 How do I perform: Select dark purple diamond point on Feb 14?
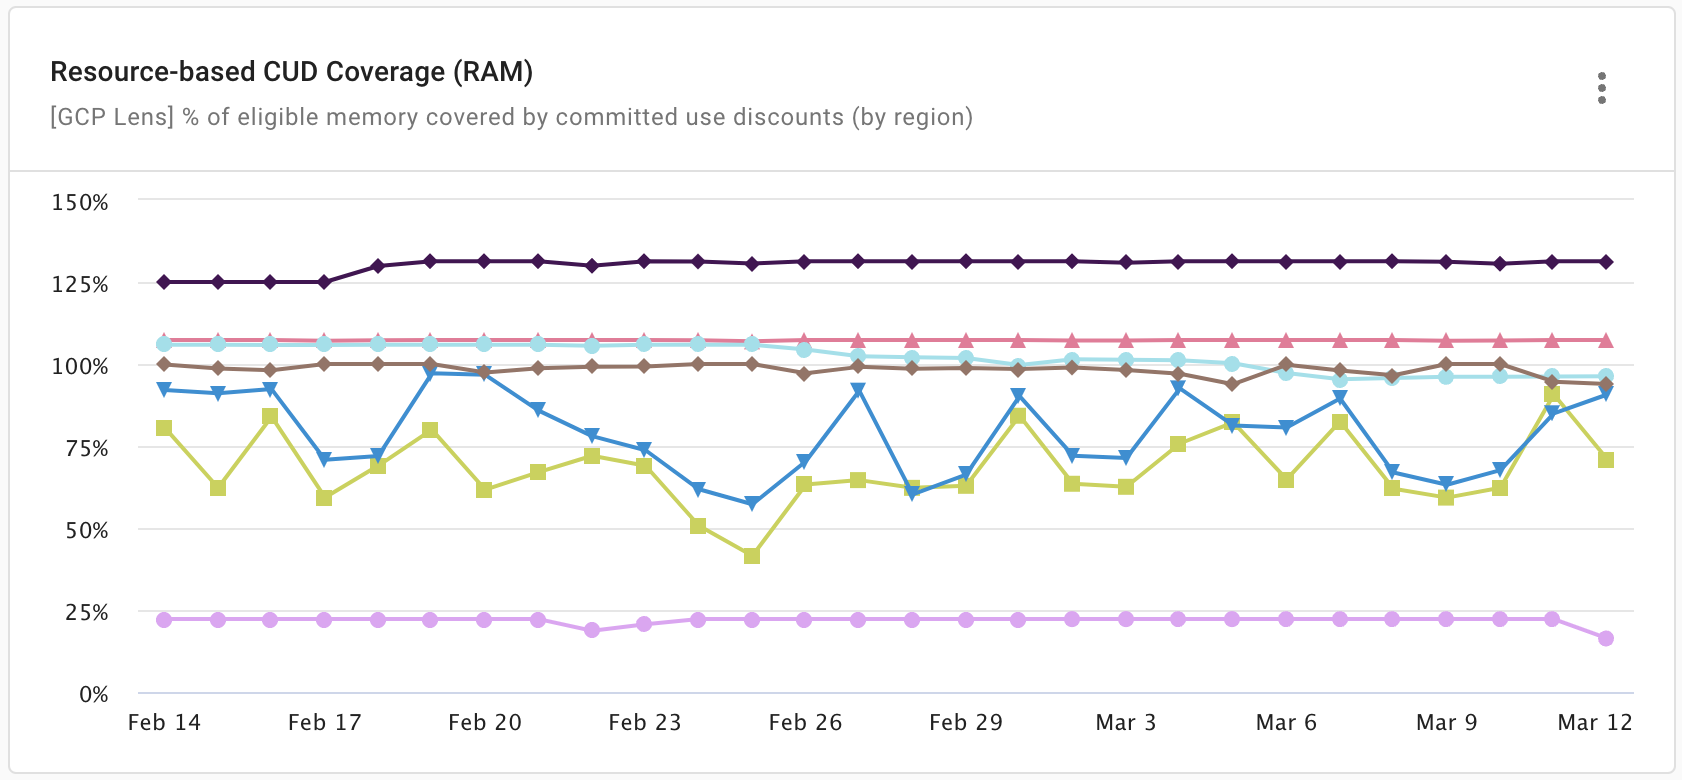click(x=164, y=282)
